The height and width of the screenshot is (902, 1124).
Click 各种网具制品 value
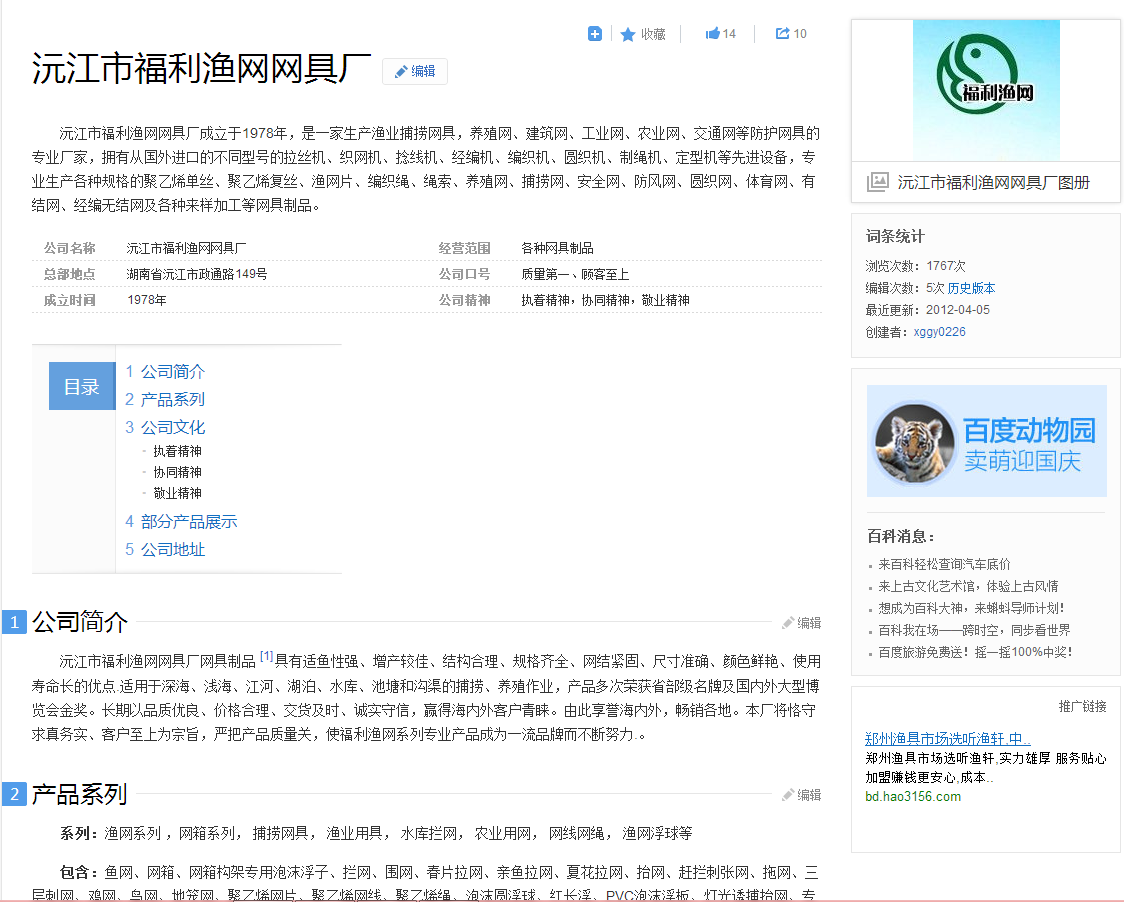[557, 248]
